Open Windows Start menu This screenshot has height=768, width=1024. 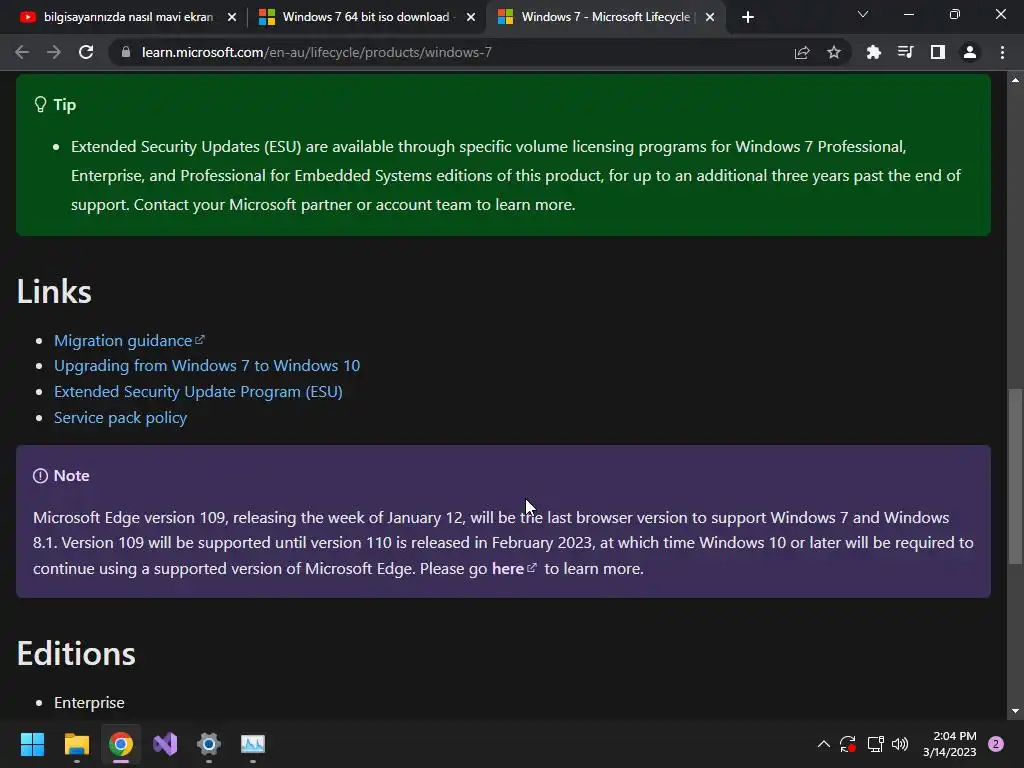[x=32, y=744]
